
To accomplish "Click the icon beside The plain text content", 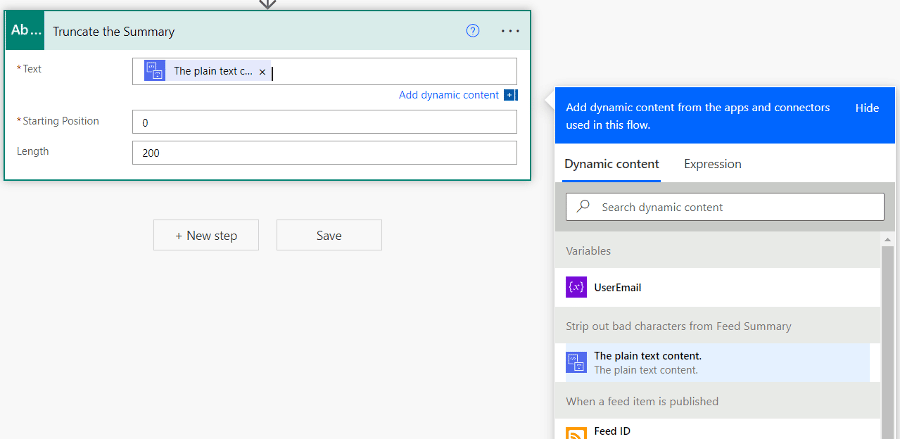I will point(576,363).
